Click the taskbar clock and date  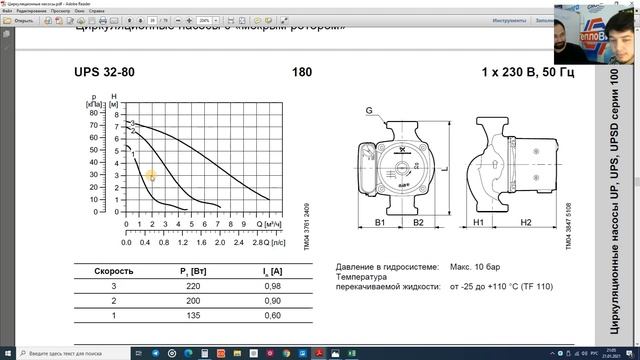(611, 353)
